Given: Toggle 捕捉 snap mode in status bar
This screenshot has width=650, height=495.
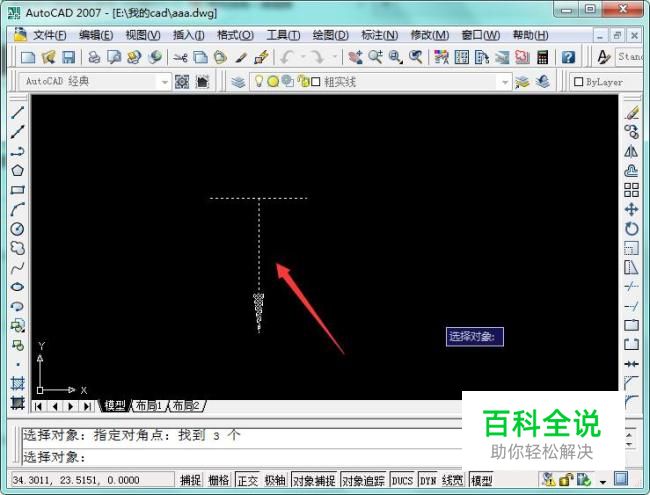Looking at the screenshot, I should coord(191,480).
